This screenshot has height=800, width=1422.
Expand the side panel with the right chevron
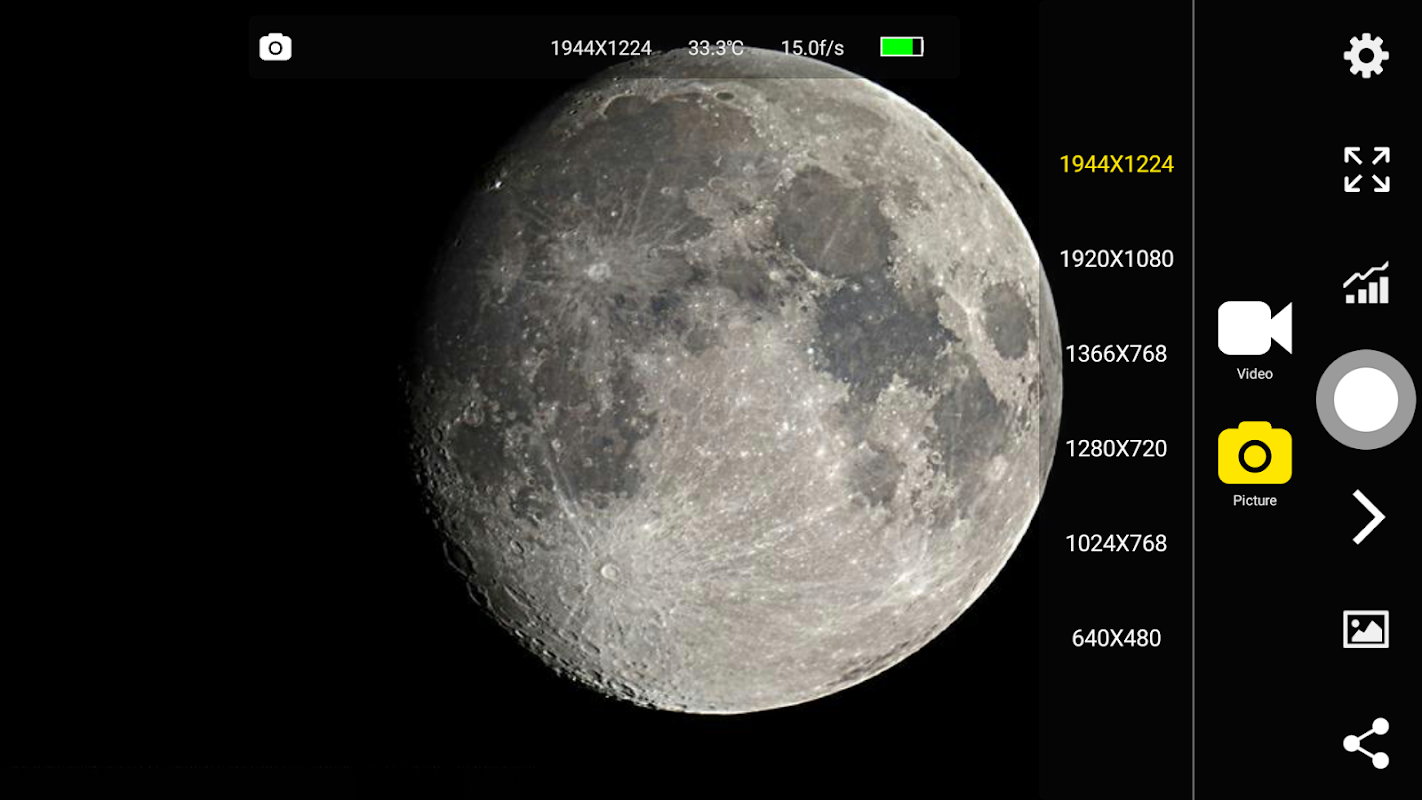pos(1368,517)
